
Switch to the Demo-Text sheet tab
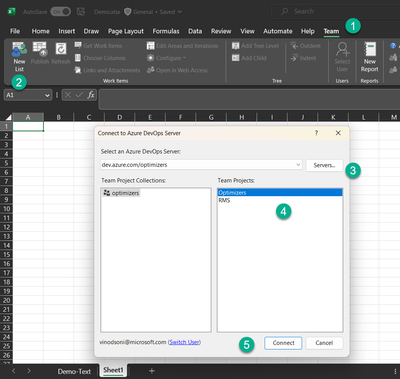(74, 371)
